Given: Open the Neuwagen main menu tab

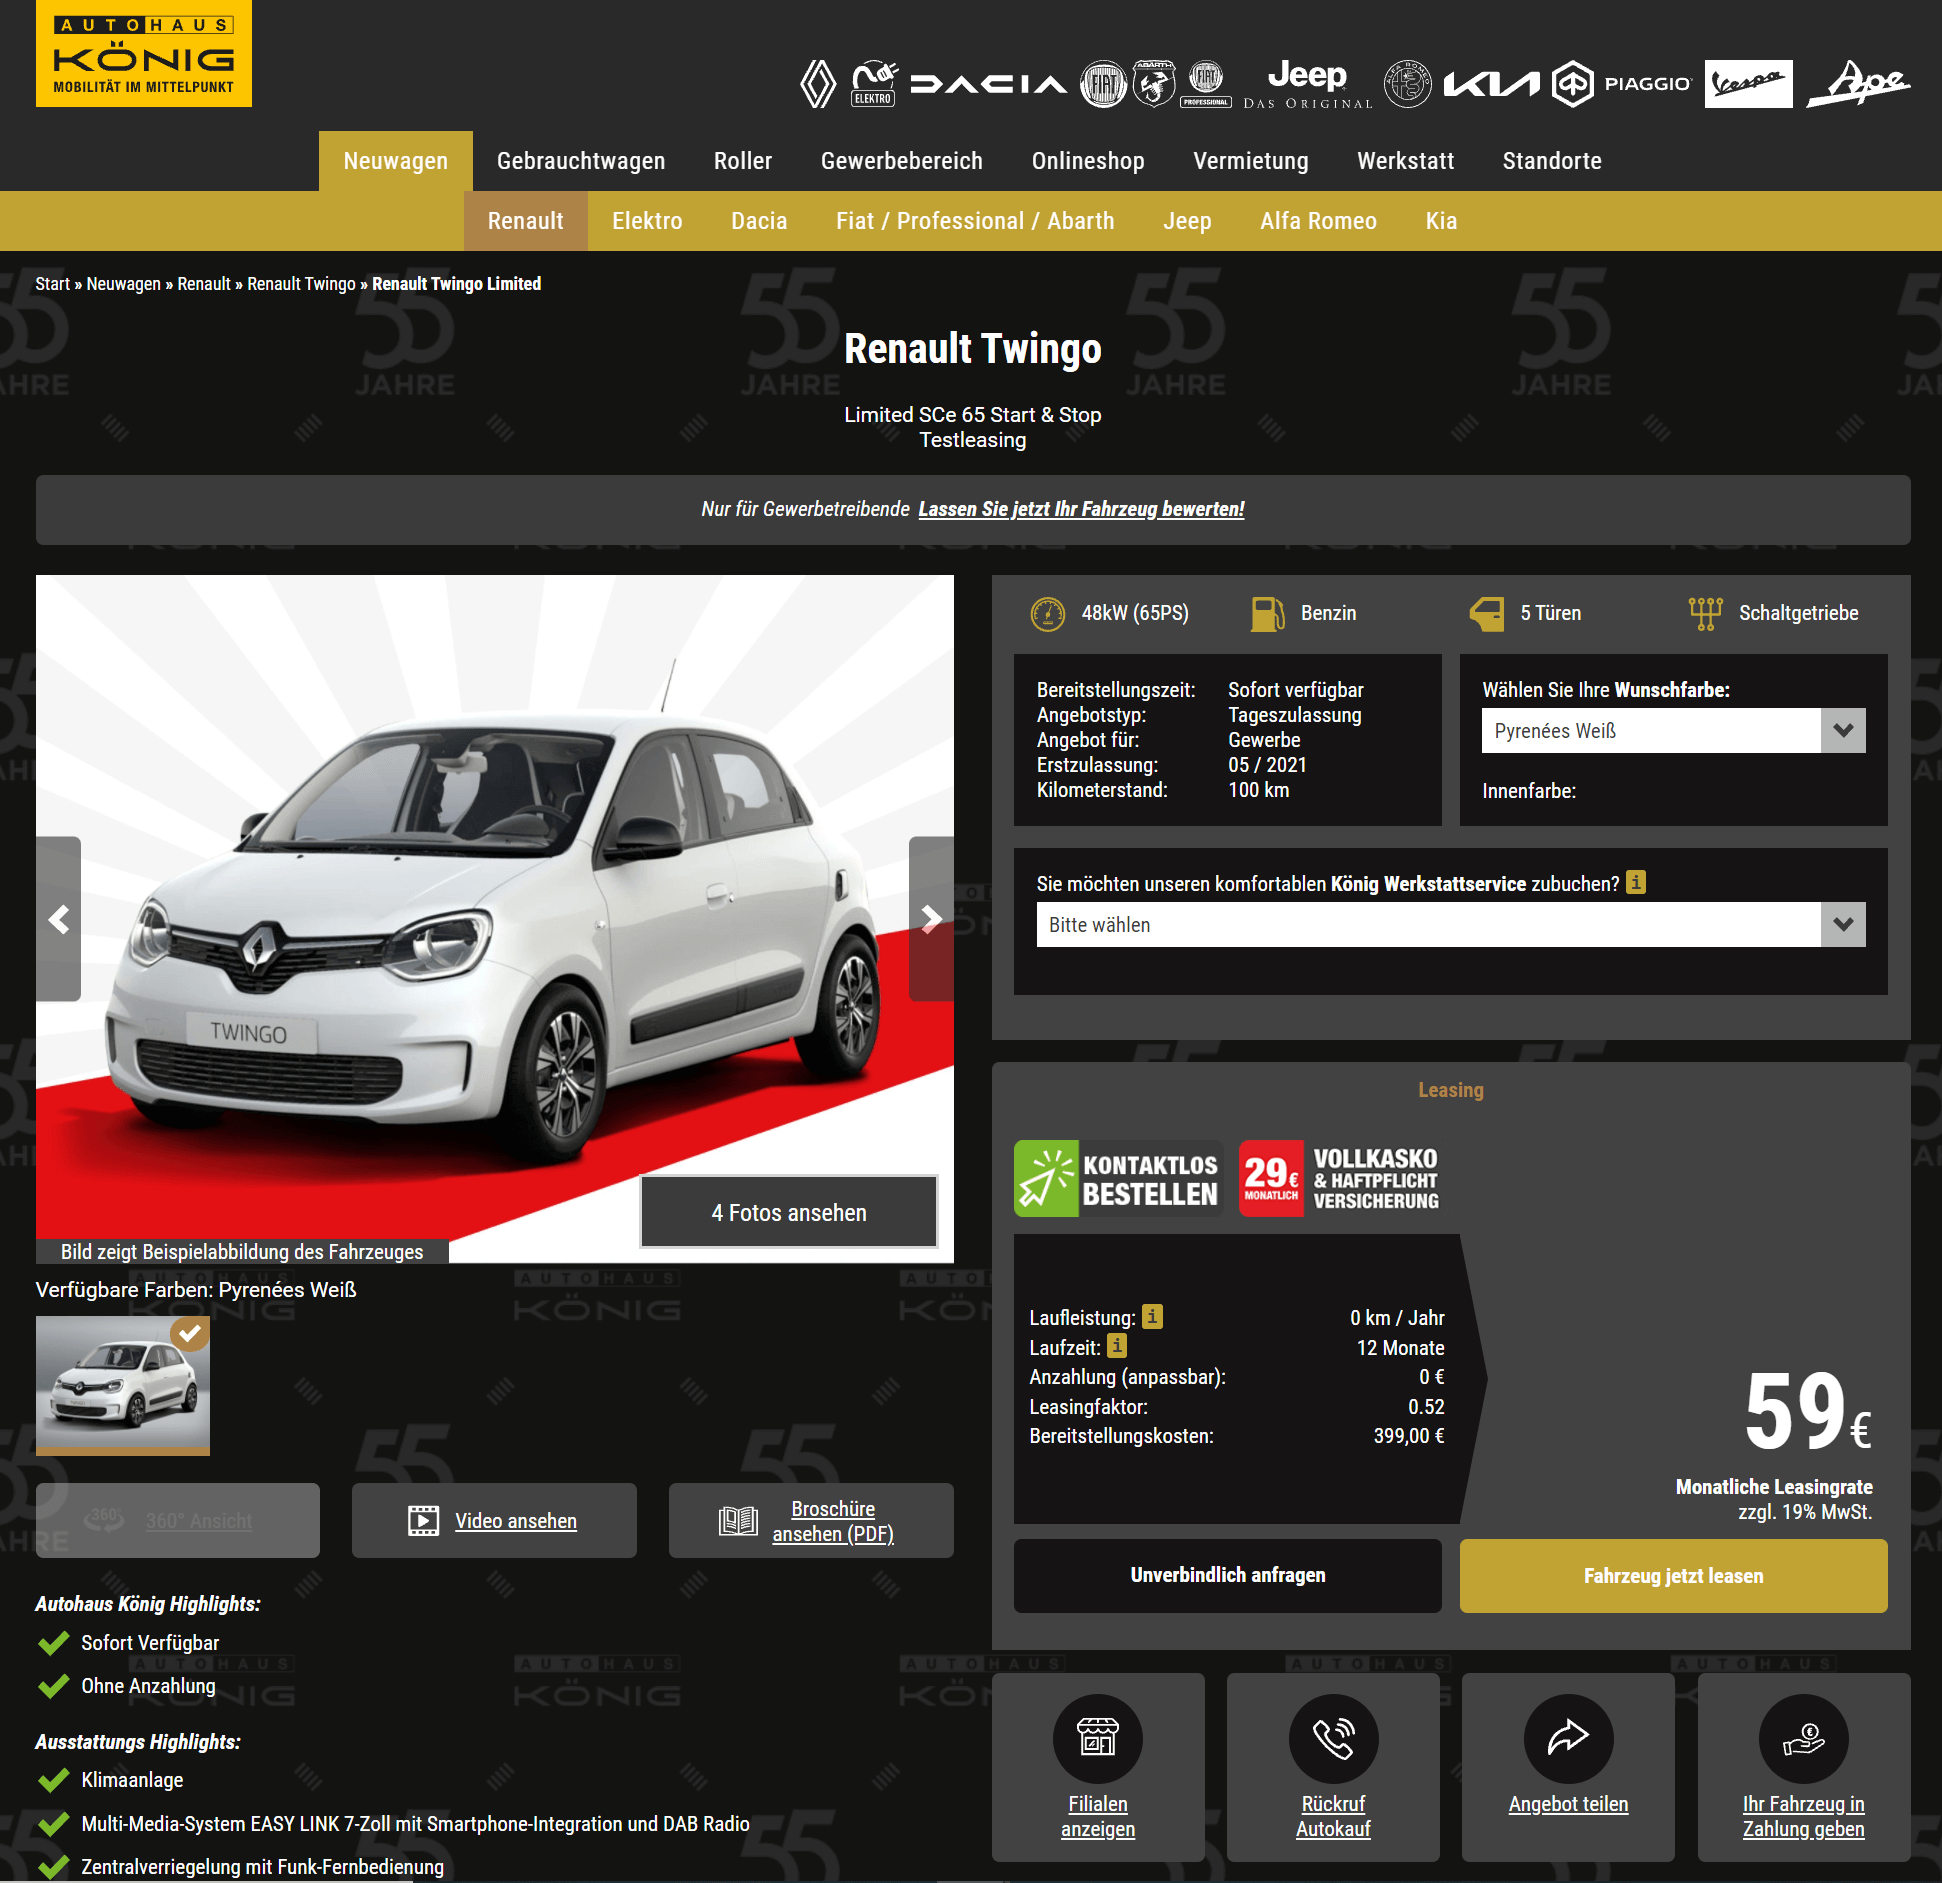Looking at the screenshot, I should [x=395, y=161].
